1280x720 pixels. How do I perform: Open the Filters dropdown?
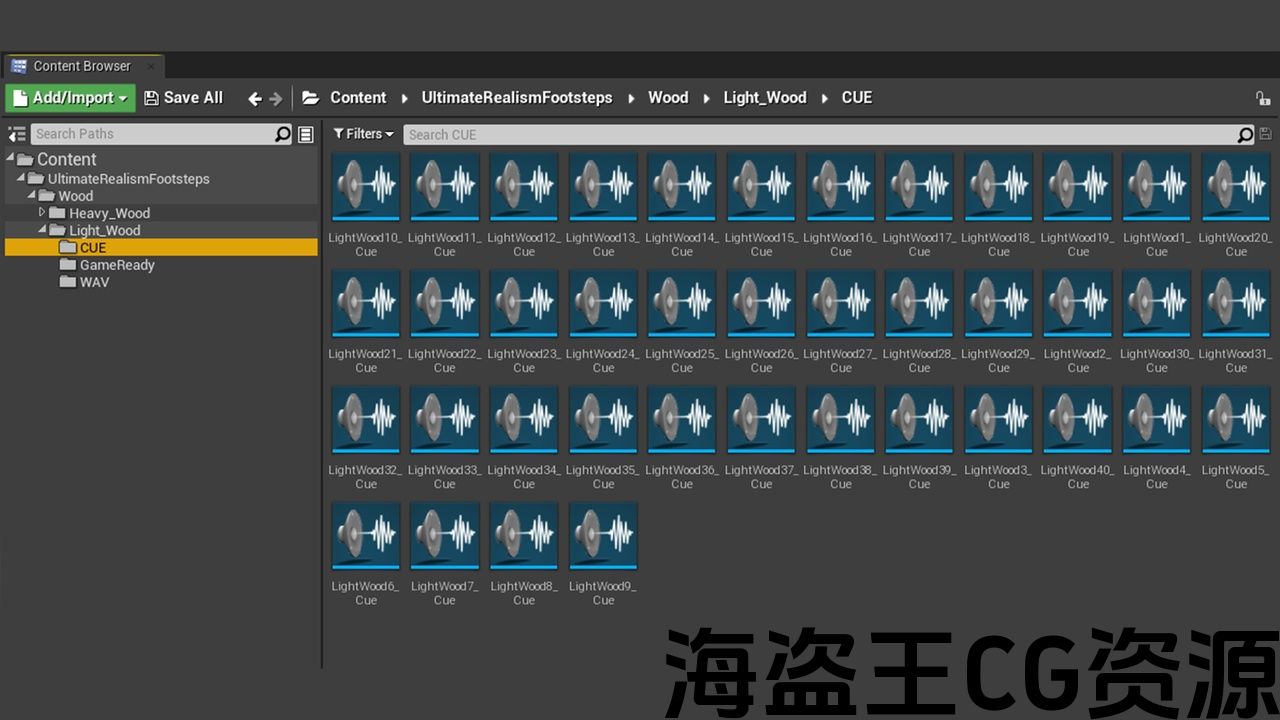coord(364,134)
